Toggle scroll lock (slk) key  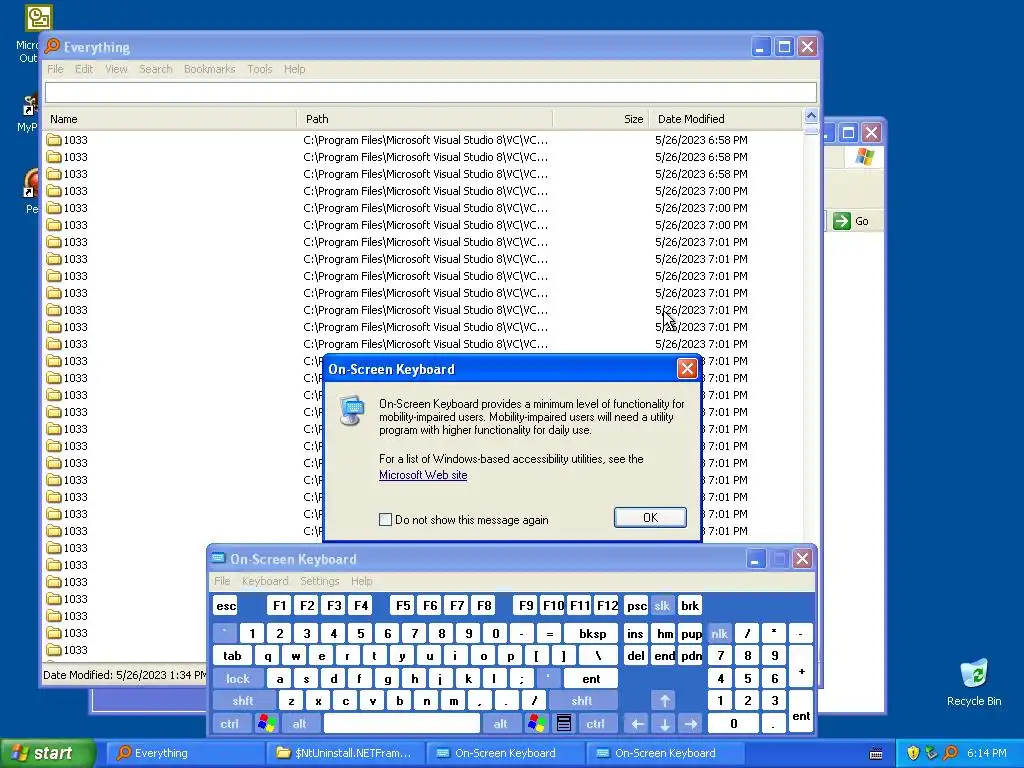(662, 606)
